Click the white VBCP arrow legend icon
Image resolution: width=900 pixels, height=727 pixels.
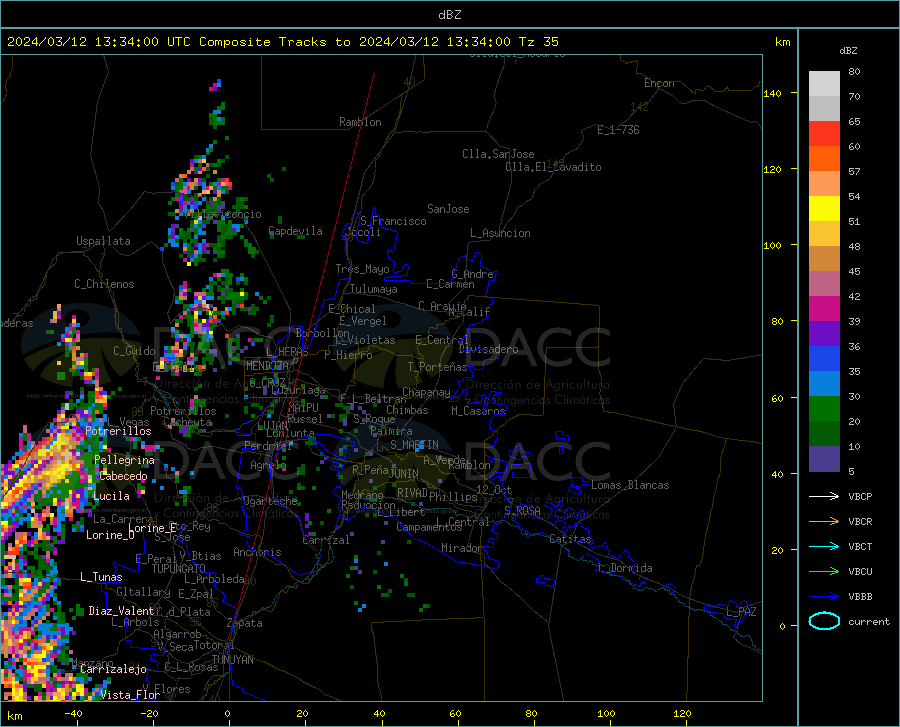[824, 496]
